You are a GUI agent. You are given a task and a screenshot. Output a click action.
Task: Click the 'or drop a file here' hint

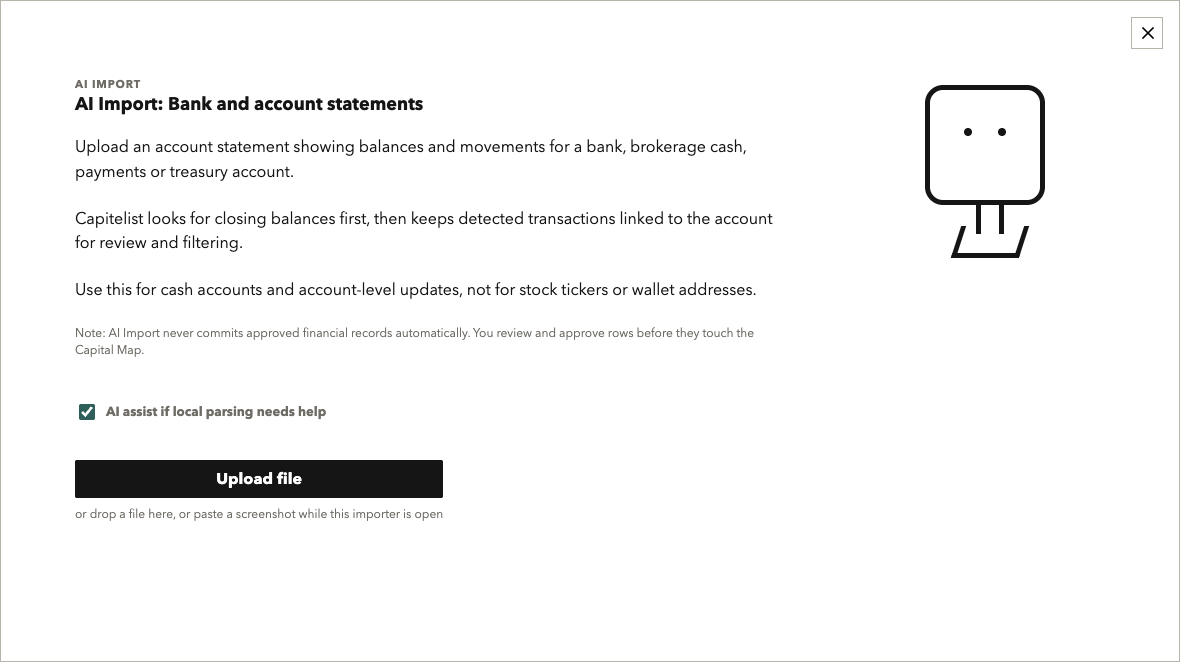tap(259, 514)
